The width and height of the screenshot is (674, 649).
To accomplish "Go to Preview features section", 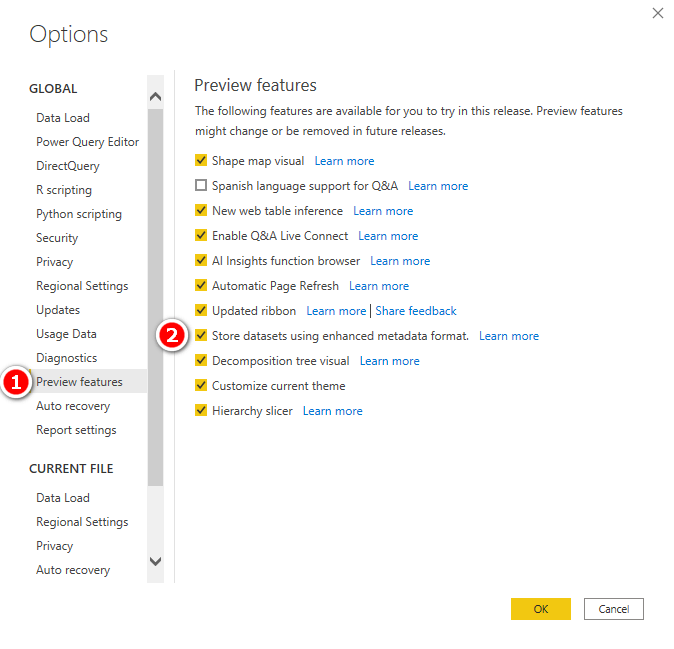I will coord(79,382).
